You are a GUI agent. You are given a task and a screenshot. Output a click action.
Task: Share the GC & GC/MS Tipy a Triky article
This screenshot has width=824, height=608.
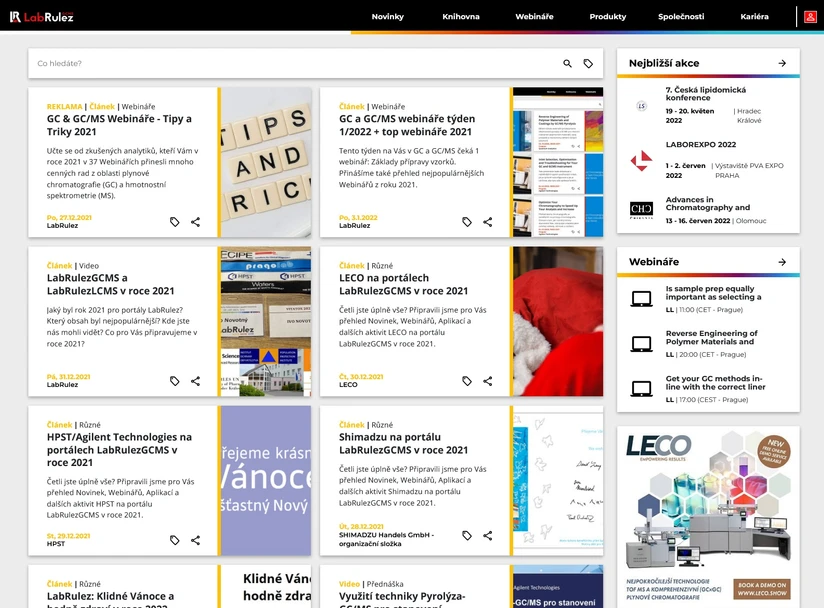click(195, 222)
